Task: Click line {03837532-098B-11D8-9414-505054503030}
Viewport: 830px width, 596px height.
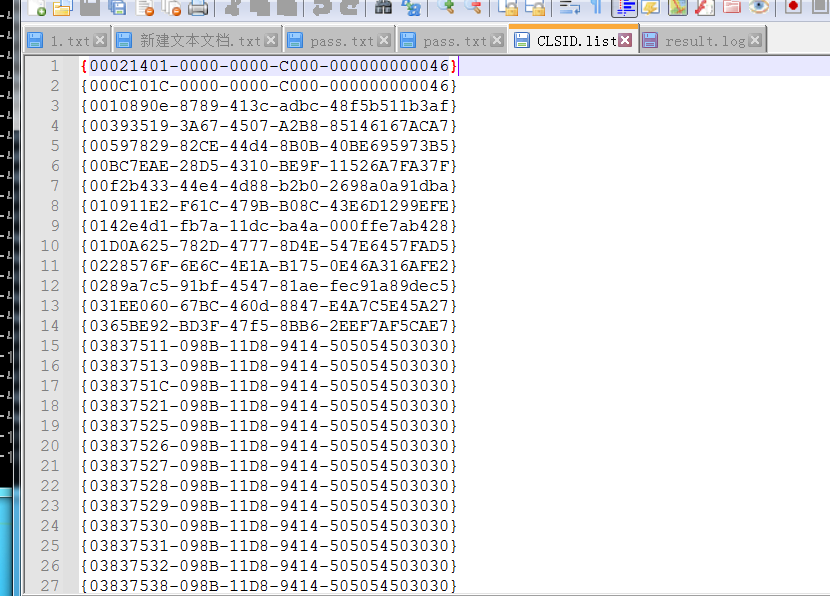Action: click(x=269, y=566)
